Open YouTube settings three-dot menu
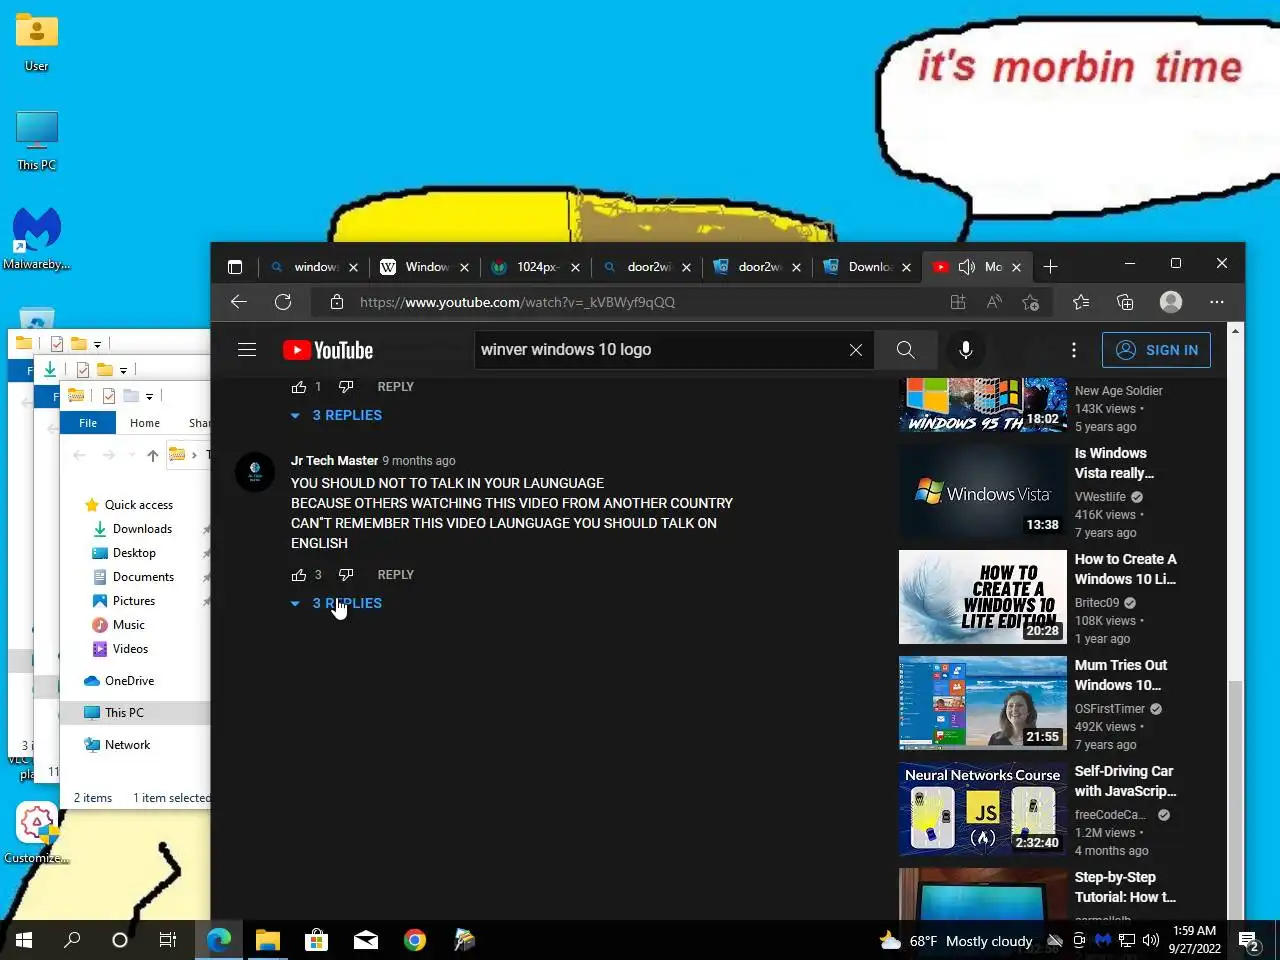 pyautogui.click(x=1074, y=350)
